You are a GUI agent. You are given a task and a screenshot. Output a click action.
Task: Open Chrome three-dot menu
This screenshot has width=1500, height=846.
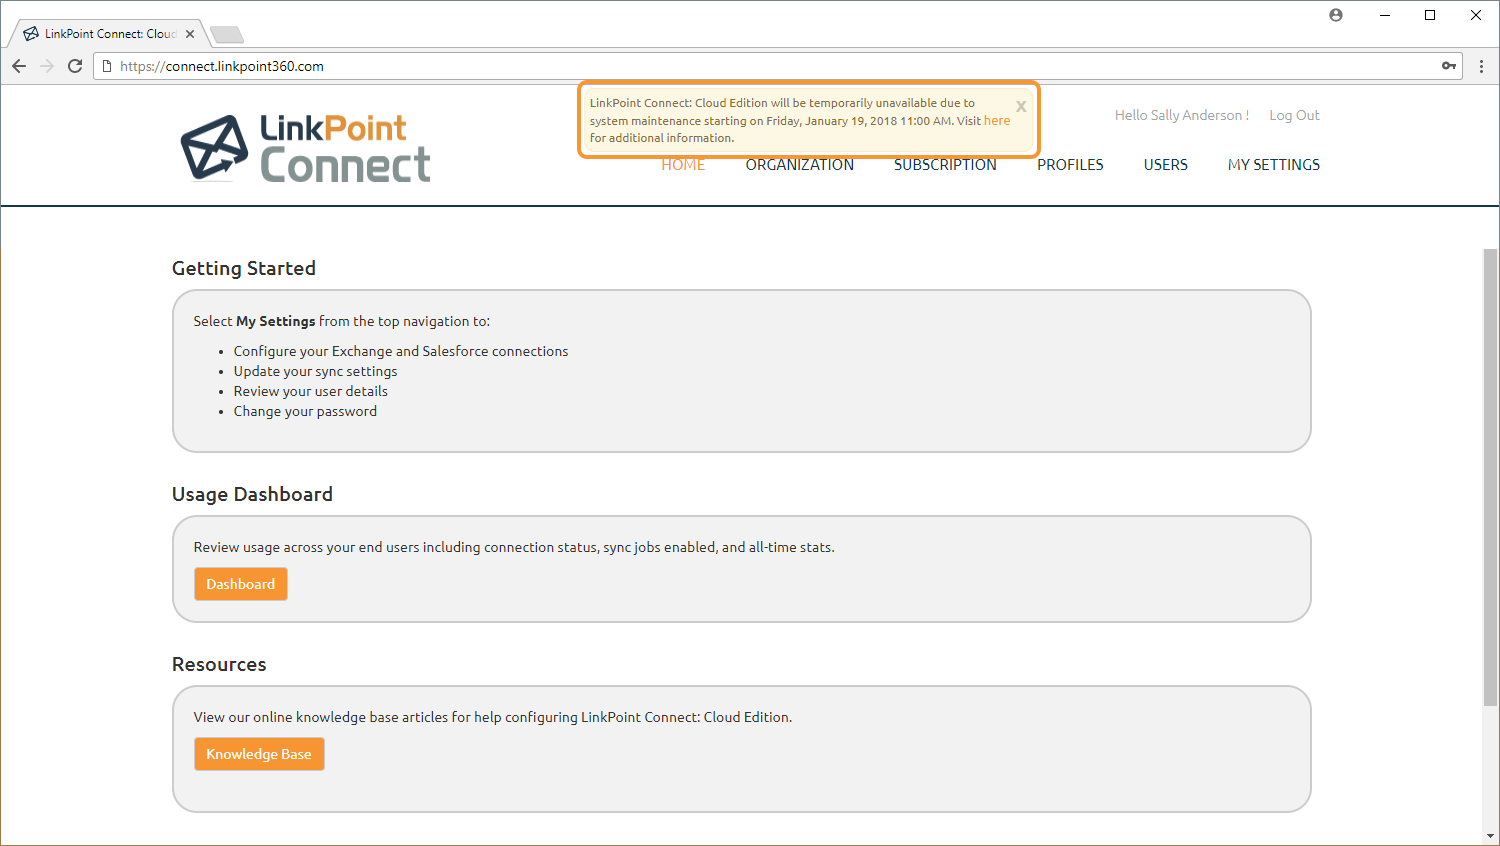(x=1481, y=66)
